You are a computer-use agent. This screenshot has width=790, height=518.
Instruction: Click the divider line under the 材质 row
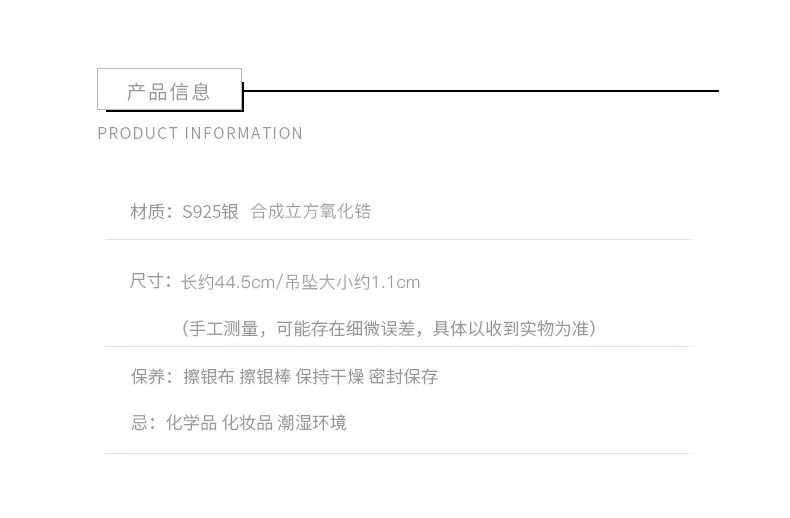(398, 240)
